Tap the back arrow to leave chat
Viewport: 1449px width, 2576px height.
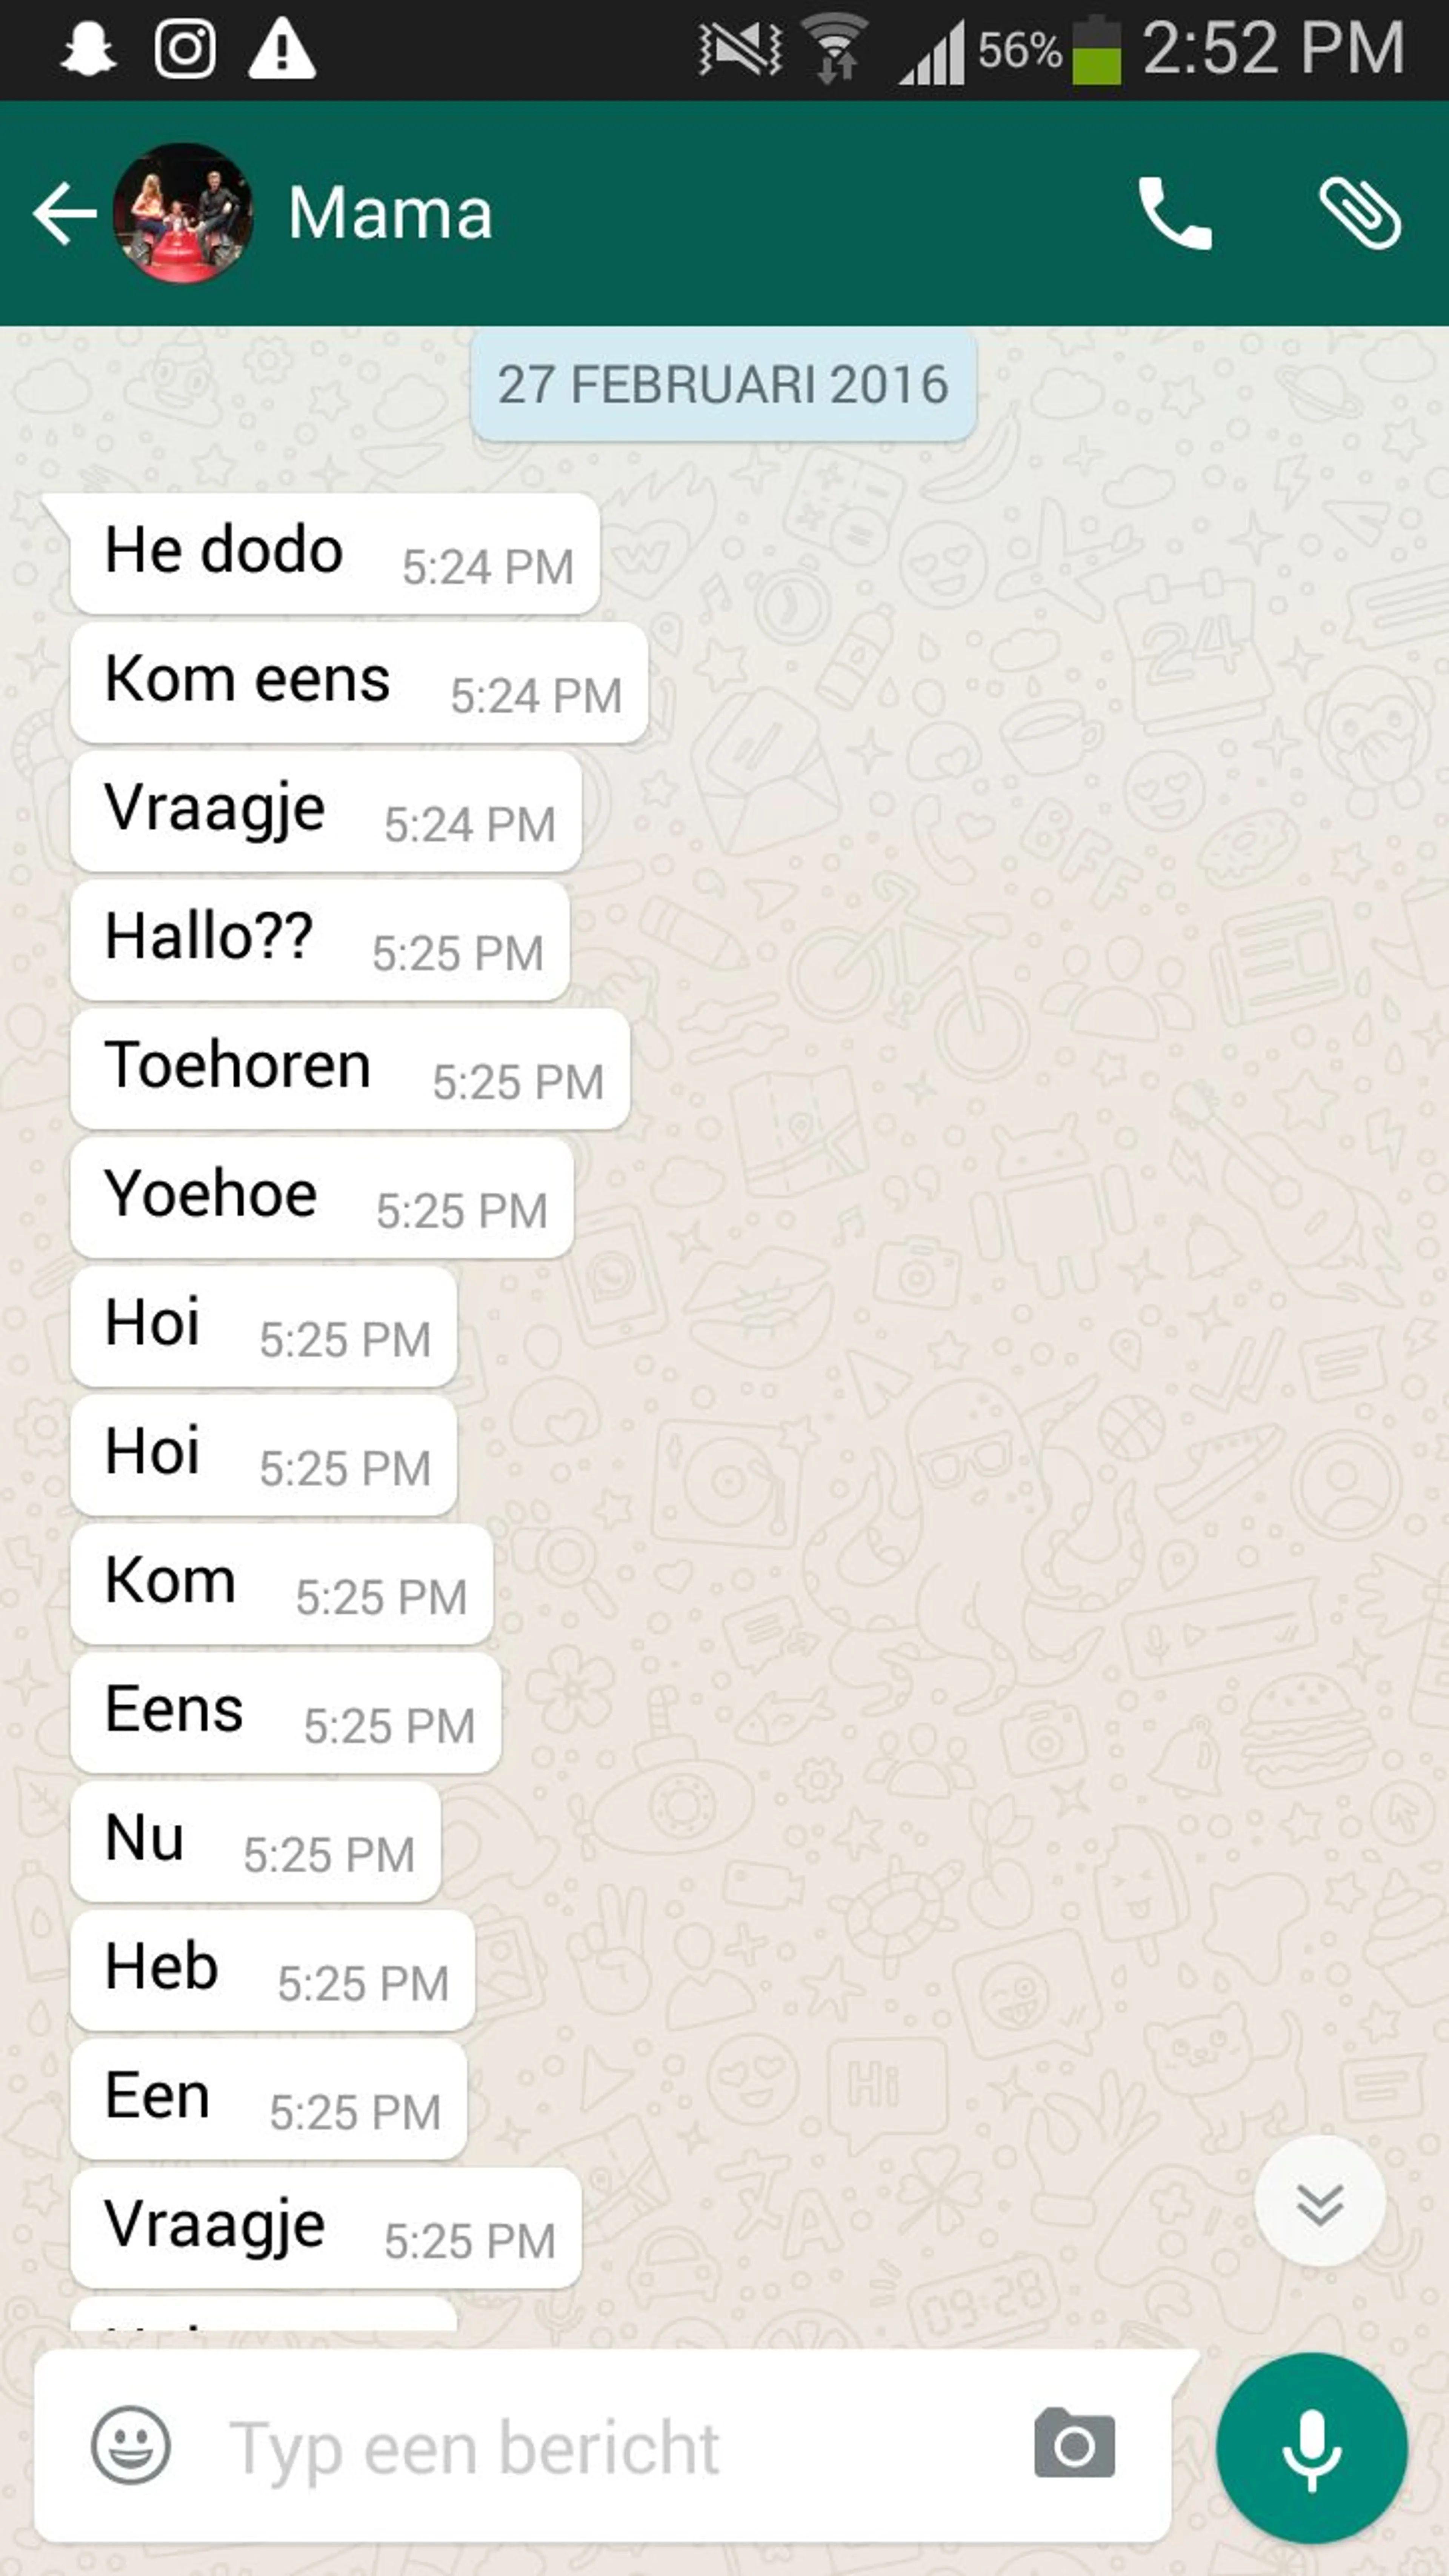[64, 213]
